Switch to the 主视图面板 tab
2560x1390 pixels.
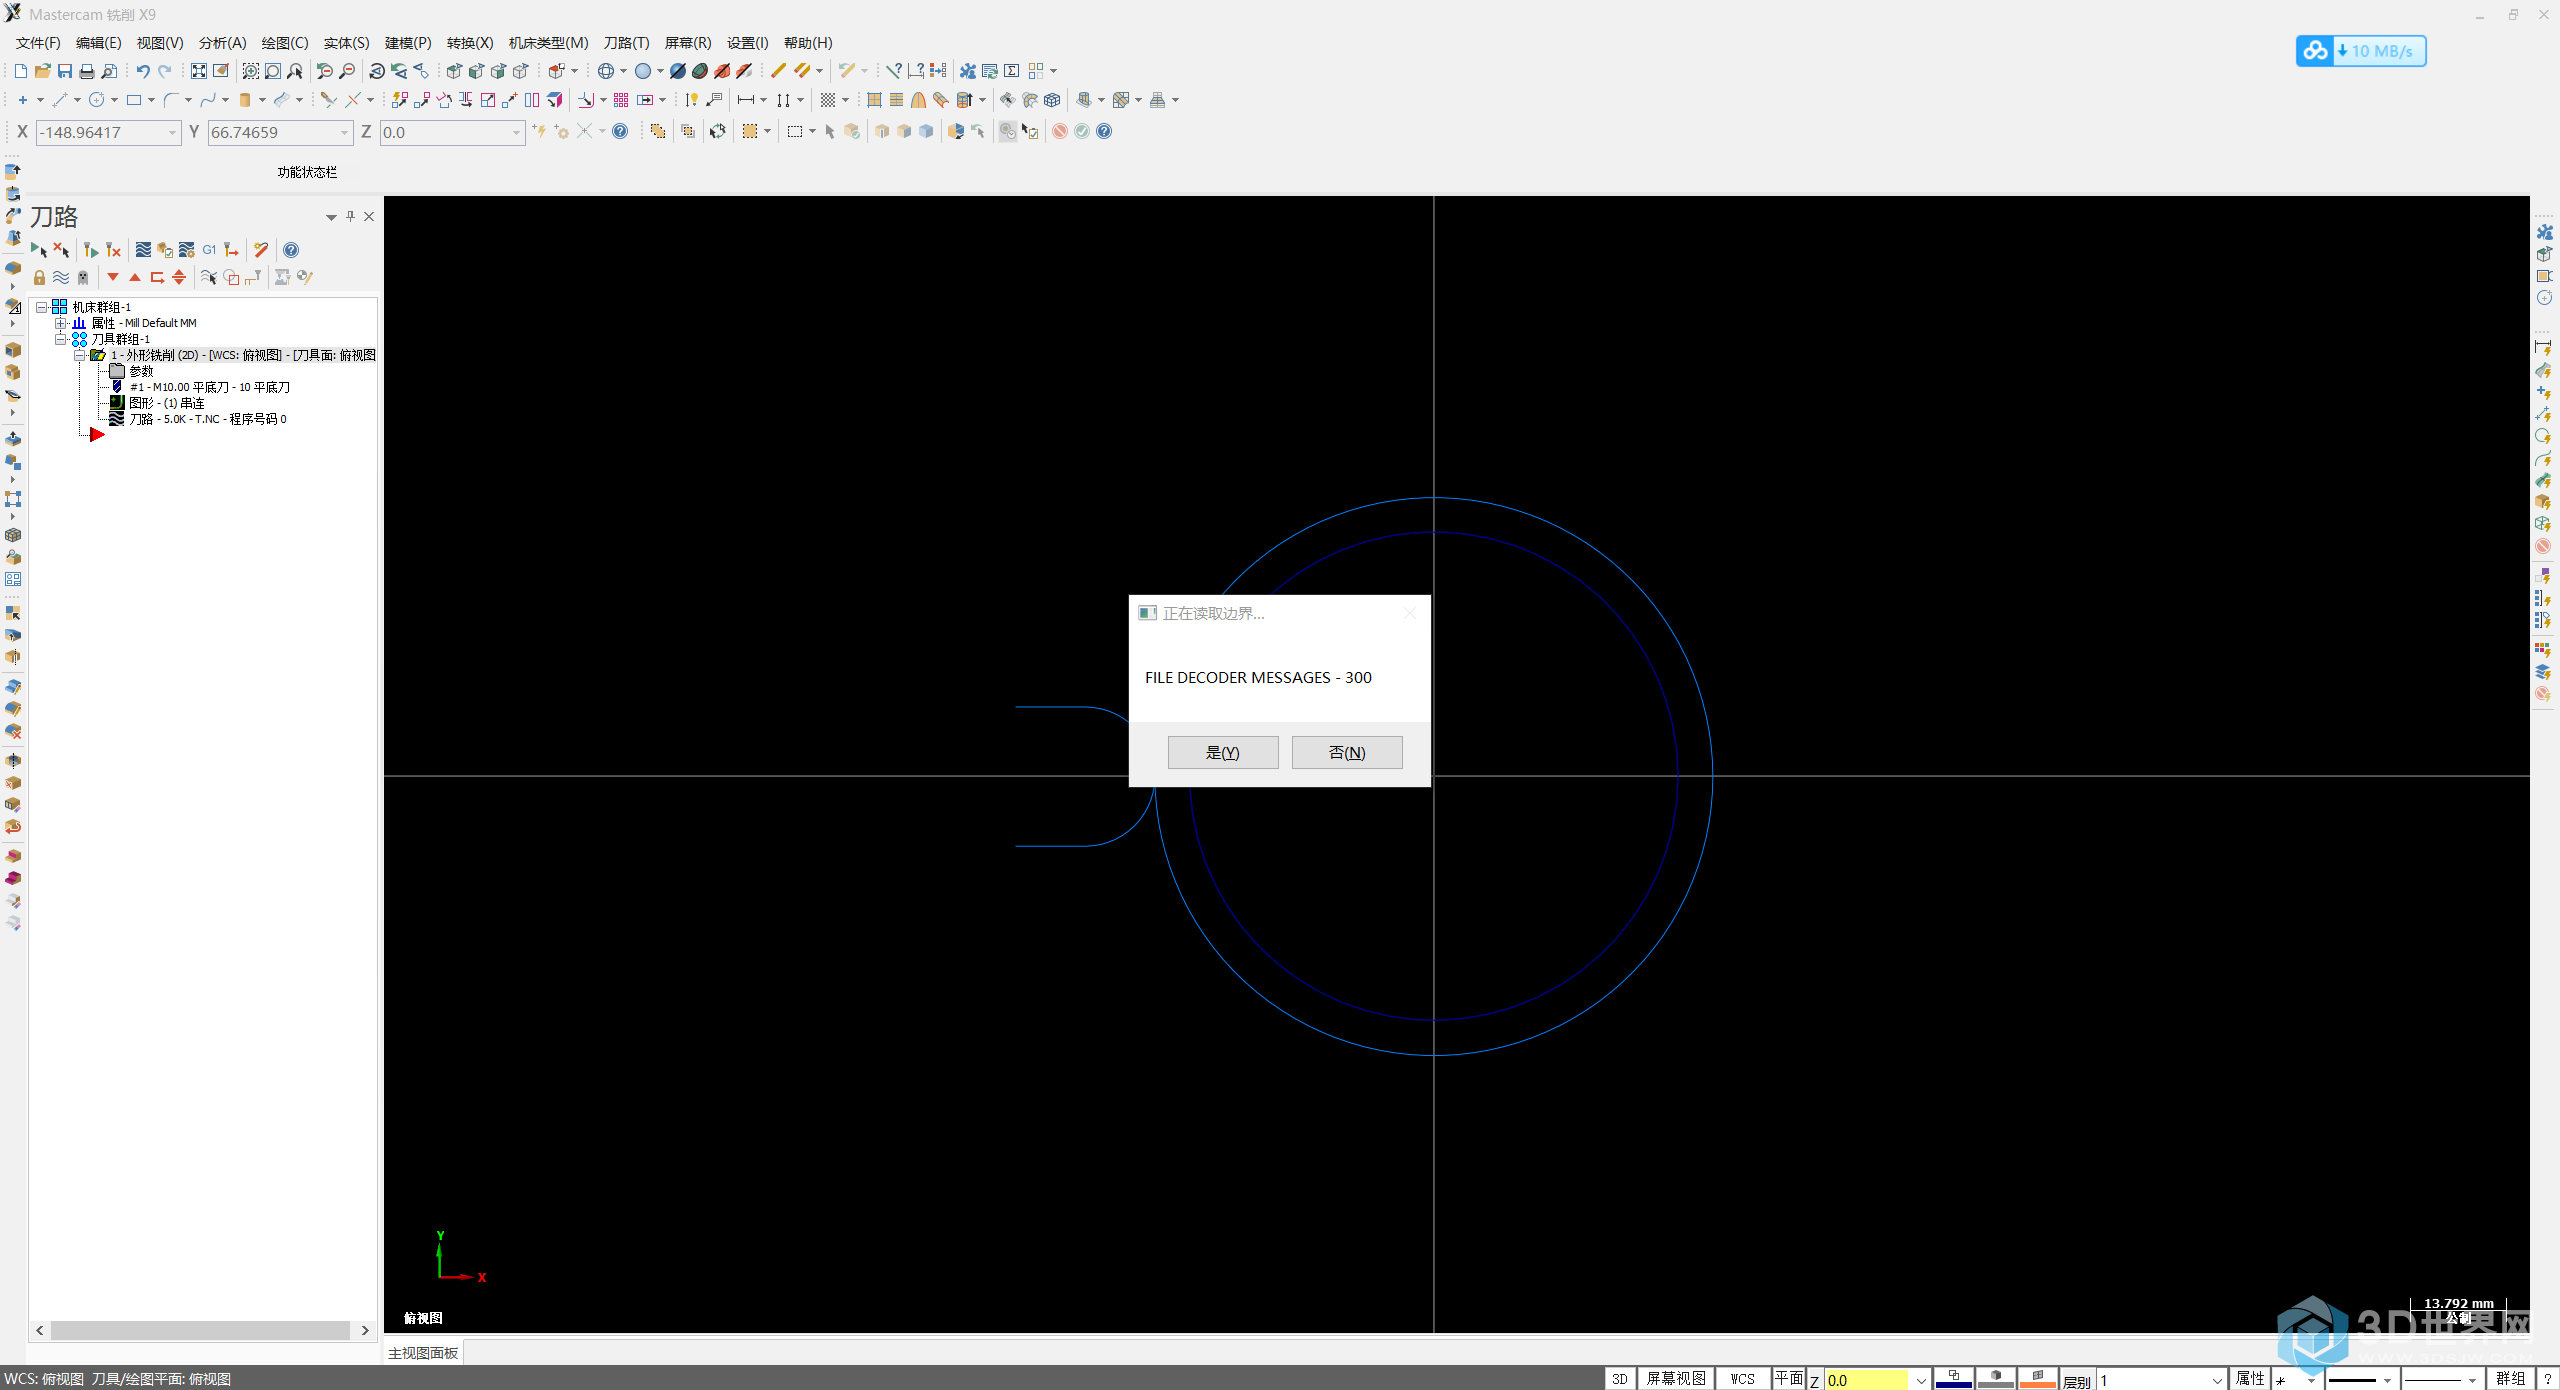pos(423,1353)
